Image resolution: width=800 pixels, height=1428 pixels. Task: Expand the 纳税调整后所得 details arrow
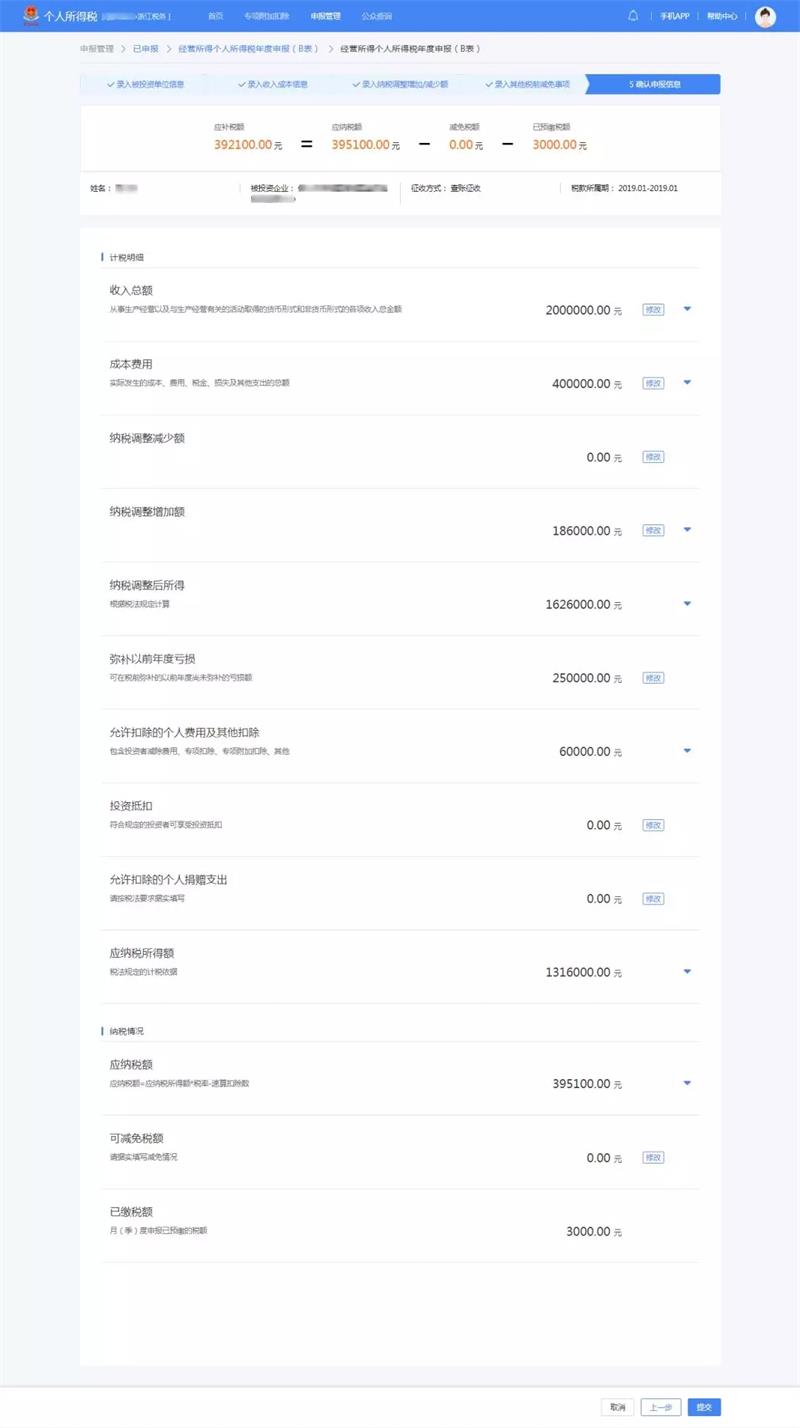point(687,604)
